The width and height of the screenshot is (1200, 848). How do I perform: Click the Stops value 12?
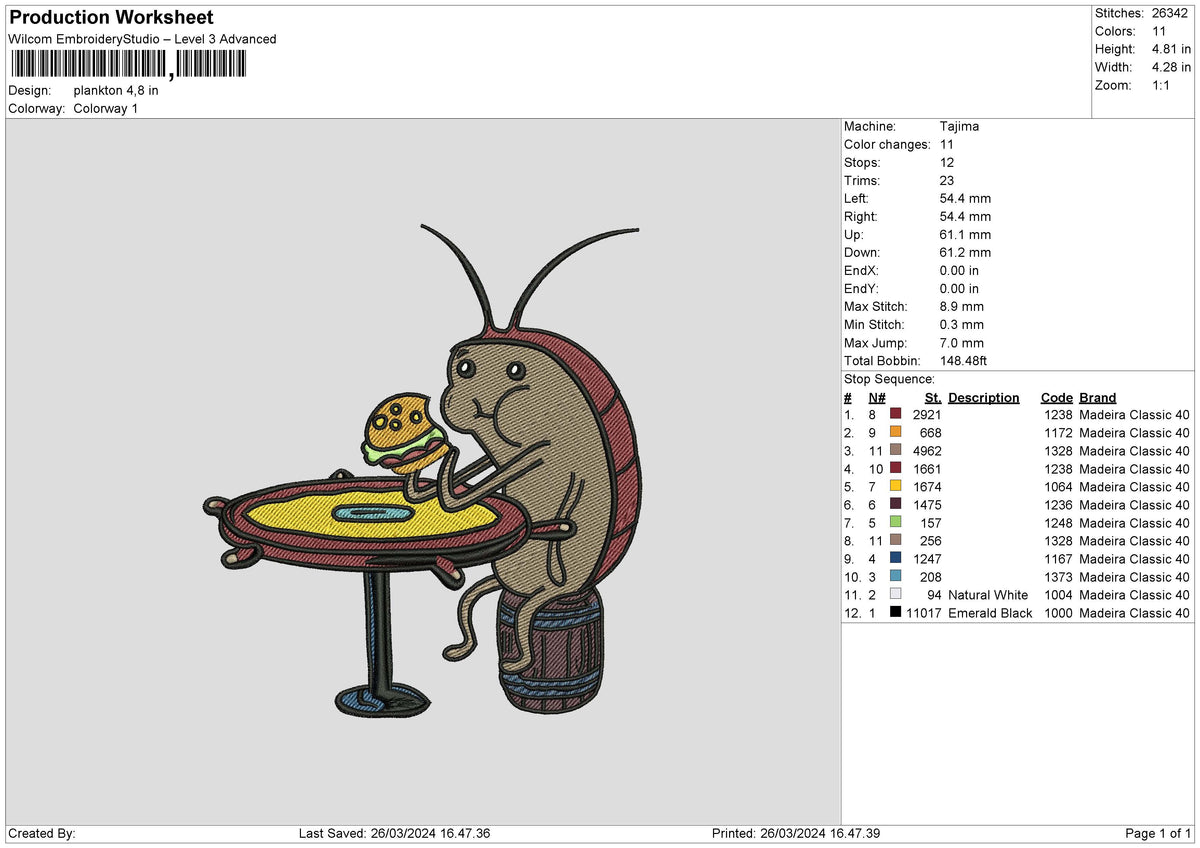(x=947, y=162)
